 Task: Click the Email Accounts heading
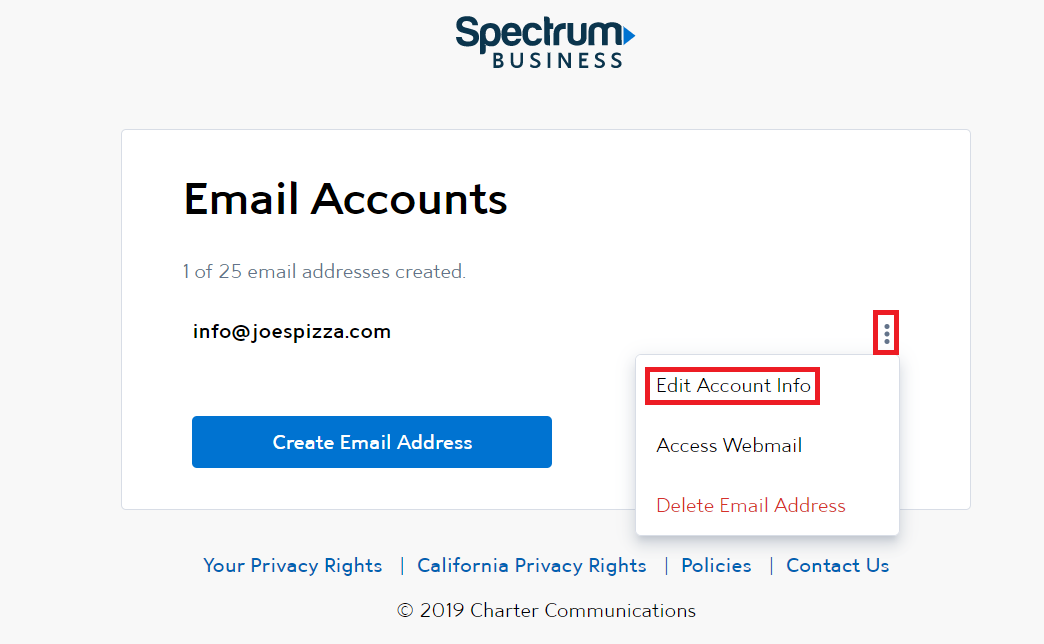[346, 200]
